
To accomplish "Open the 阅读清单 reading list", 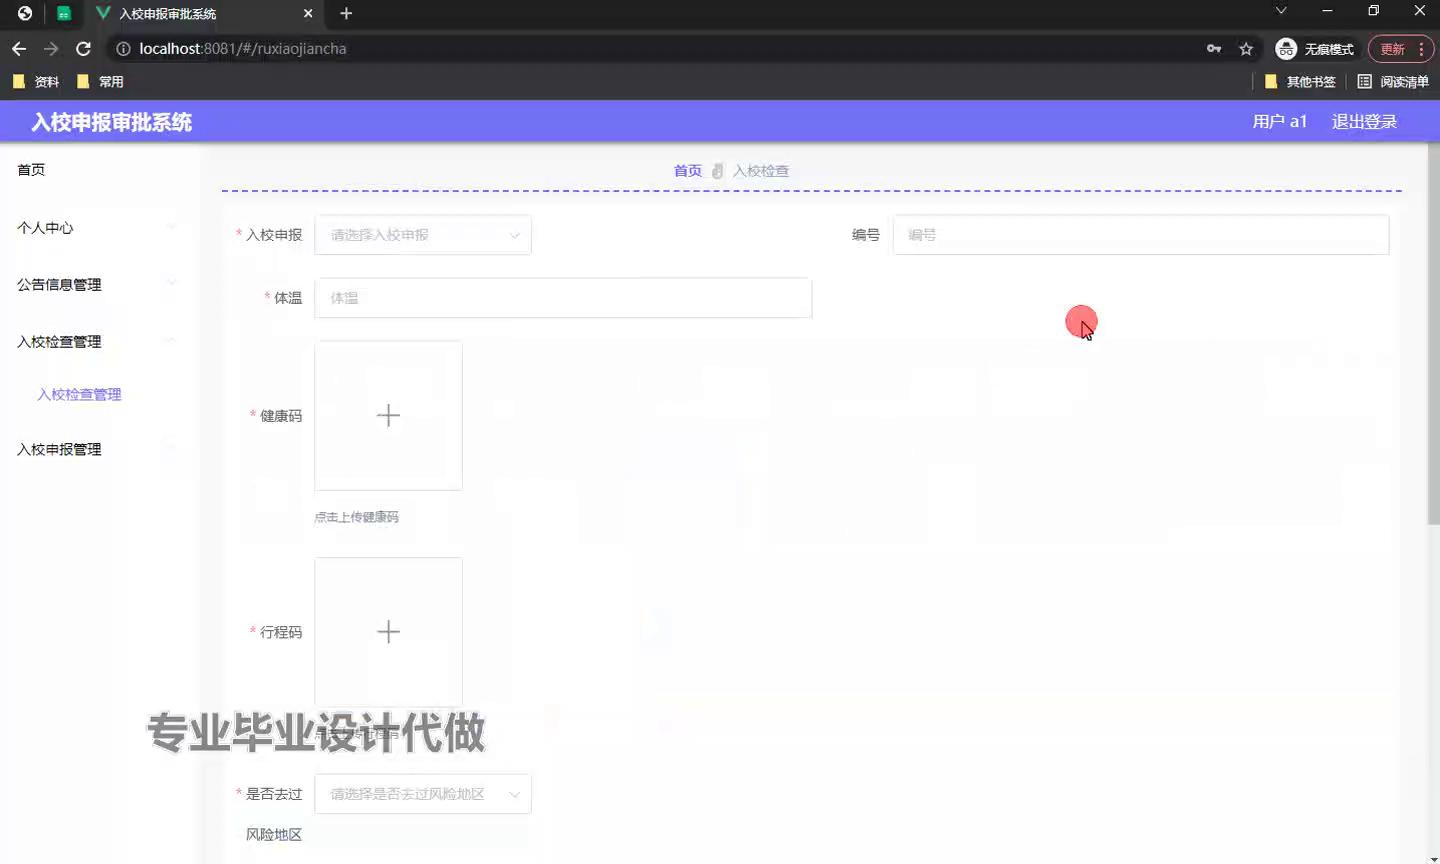I will tap(1393, 82).
